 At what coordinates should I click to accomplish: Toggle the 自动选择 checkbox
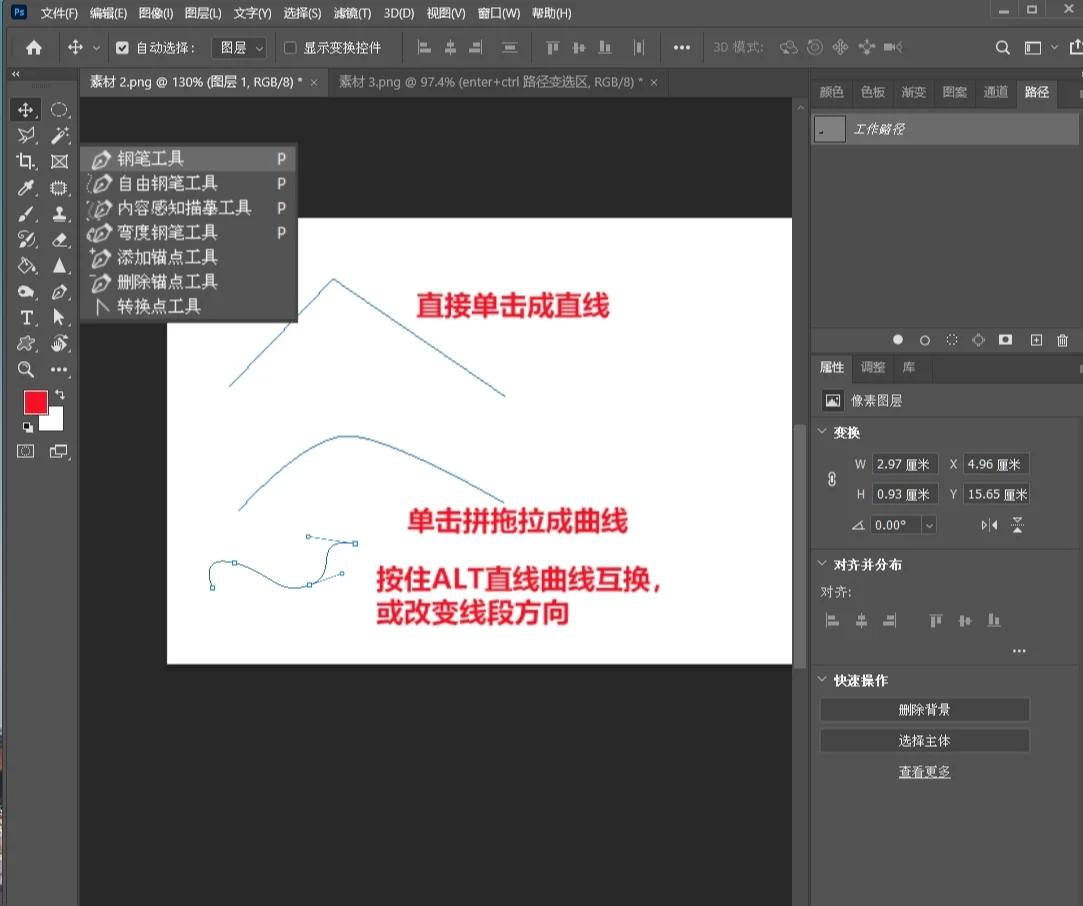tap(121, 46)
